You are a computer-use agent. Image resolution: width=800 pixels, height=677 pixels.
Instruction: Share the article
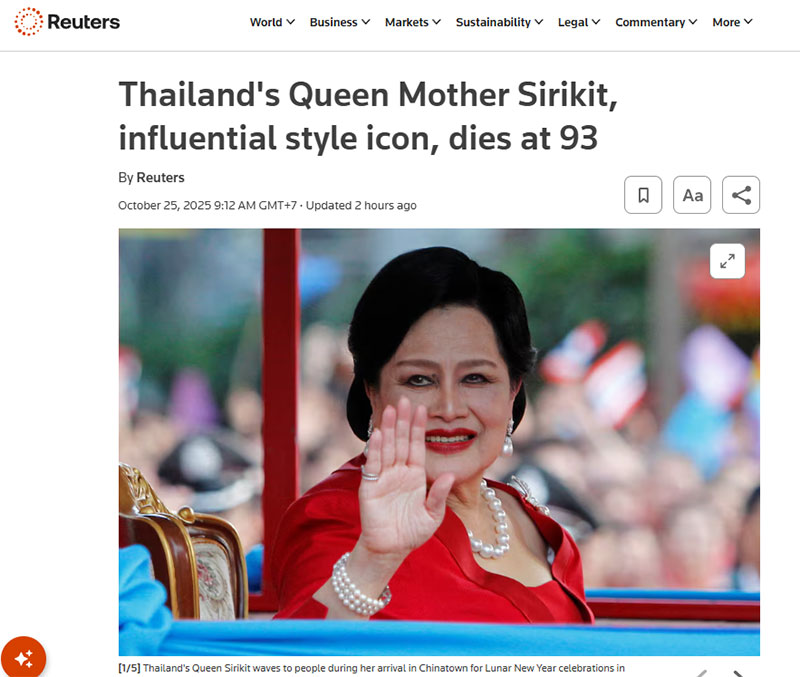tap(741, 195)
